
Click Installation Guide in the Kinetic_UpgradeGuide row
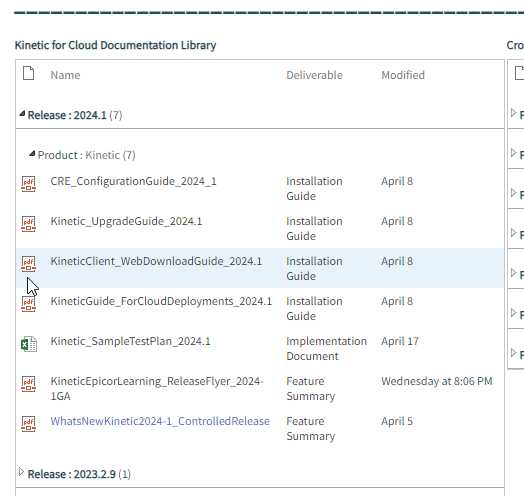click(x=314, y=229)
